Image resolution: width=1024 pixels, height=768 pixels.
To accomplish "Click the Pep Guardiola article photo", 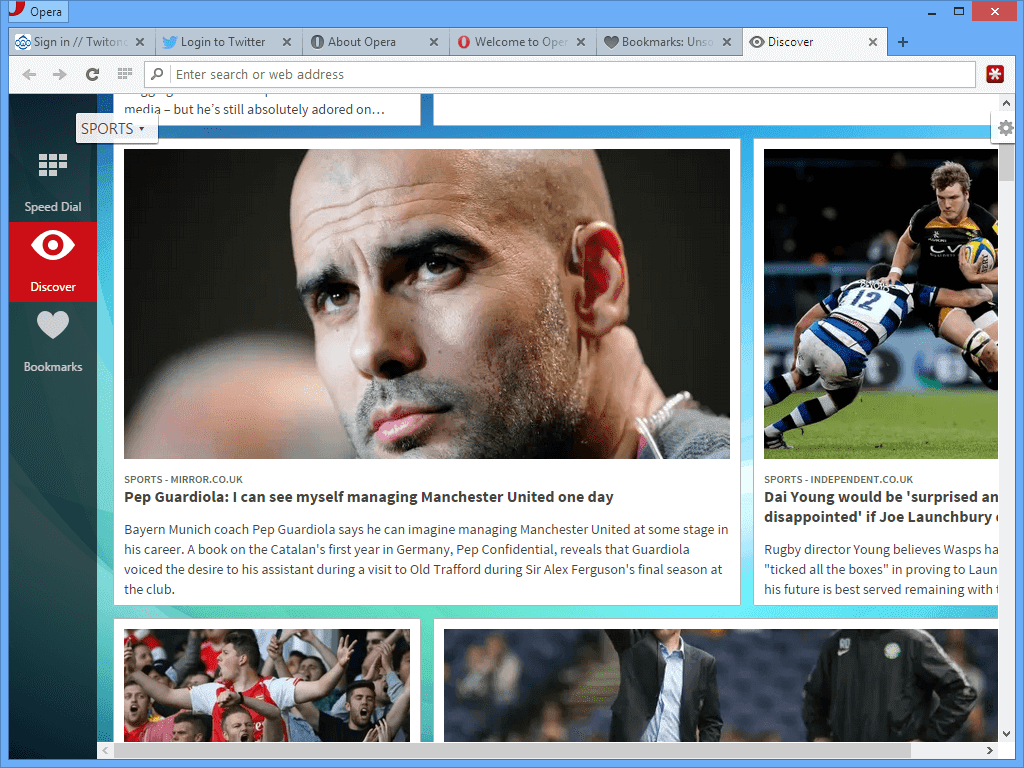I will click(x=426, y=304).
